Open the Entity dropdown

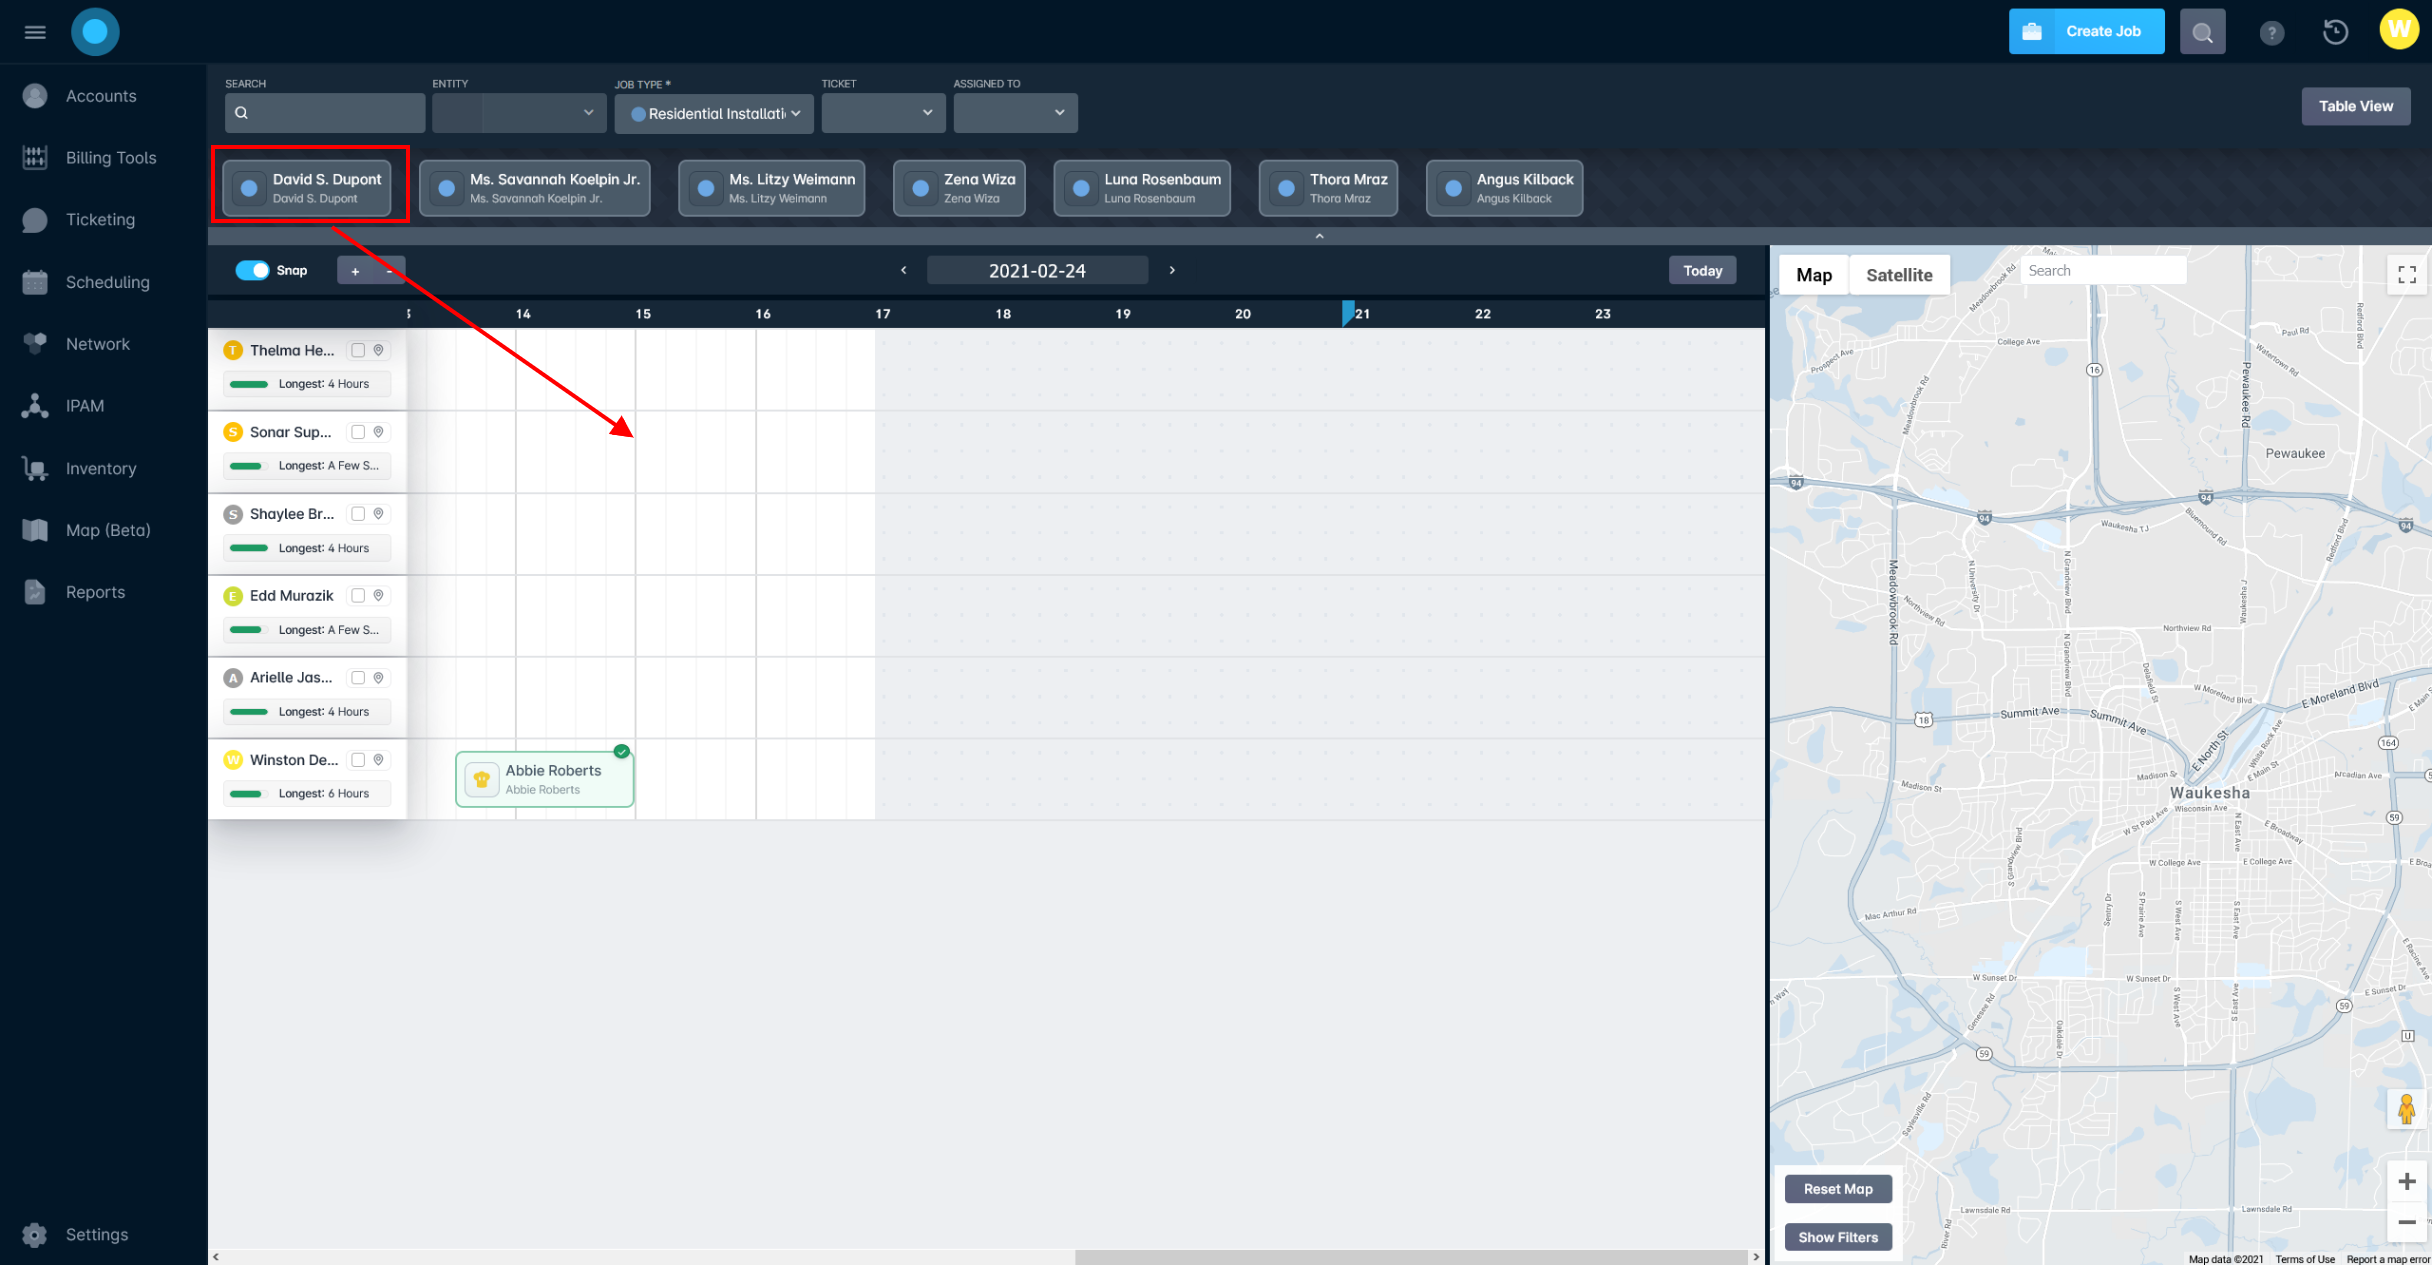tap(519, 113)
